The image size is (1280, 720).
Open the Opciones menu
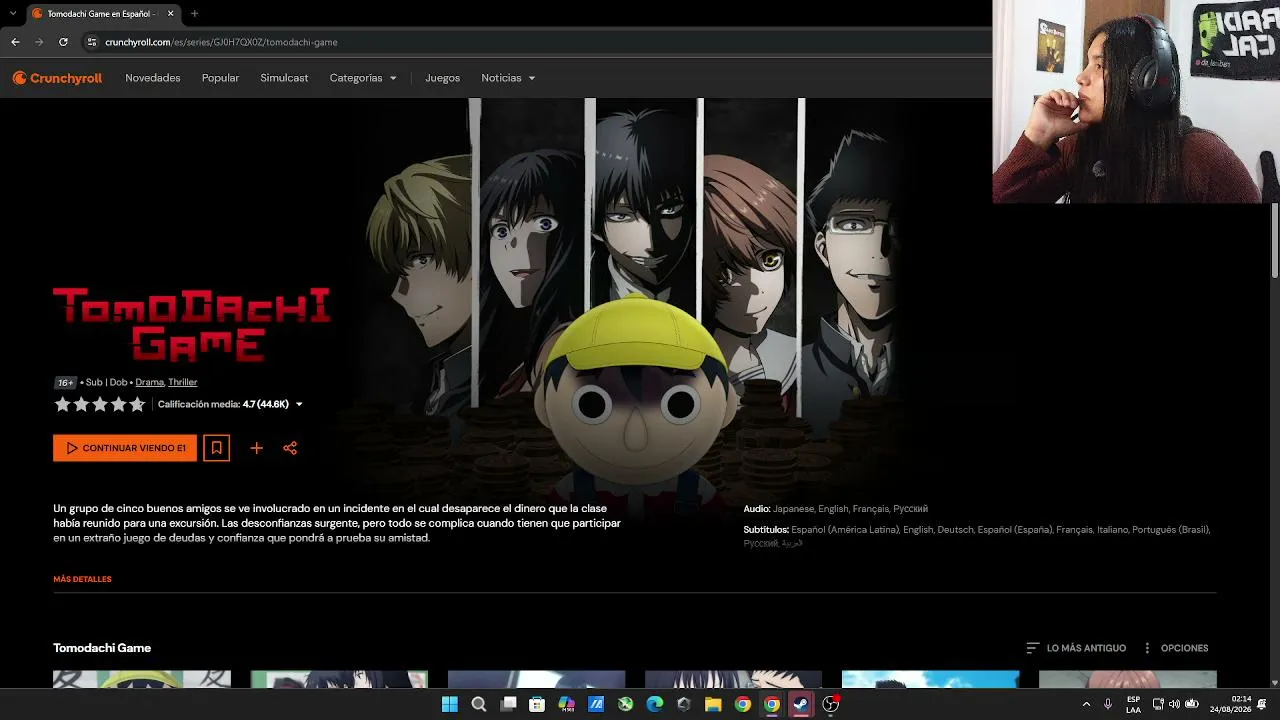point(1175,648)
